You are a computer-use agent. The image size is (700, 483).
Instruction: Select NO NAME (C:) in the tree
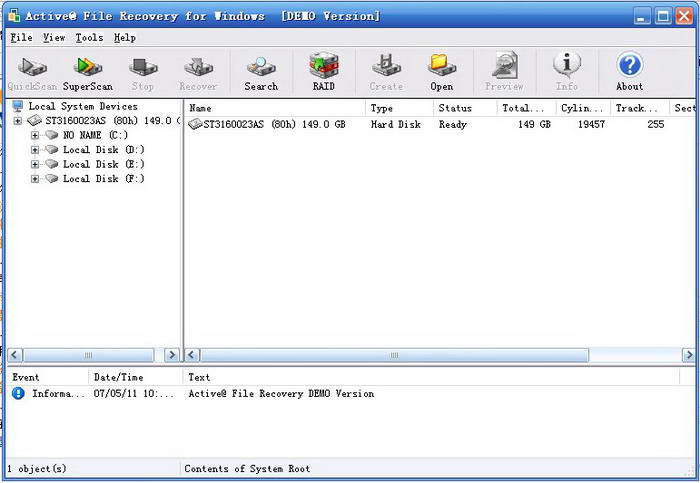tap(95, 135)
